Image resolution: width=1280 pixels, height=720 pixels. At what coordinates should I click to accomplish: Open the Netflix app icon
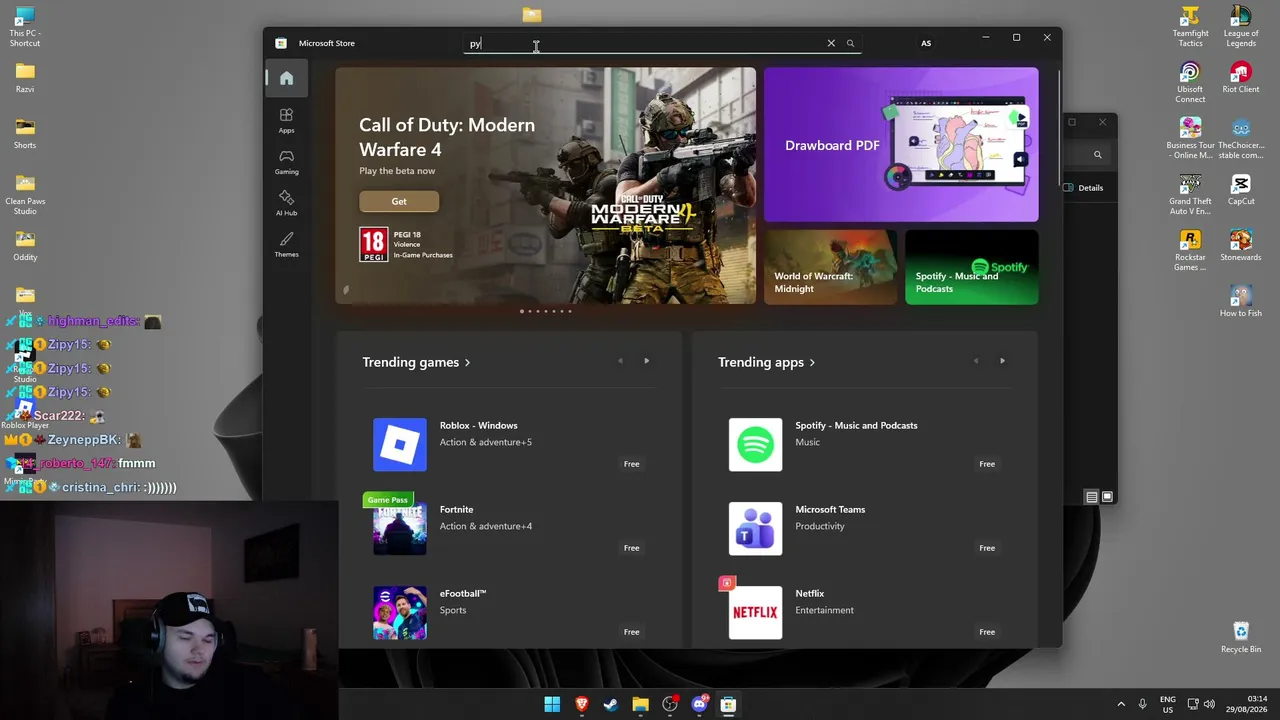pyautogui.click(x=755, y=612)
